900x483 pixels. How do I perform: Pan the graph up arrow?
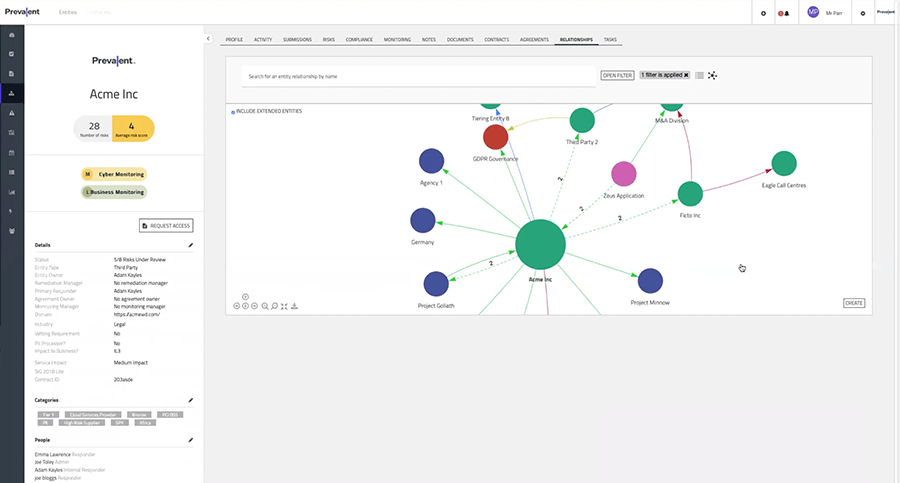point(245,297)
